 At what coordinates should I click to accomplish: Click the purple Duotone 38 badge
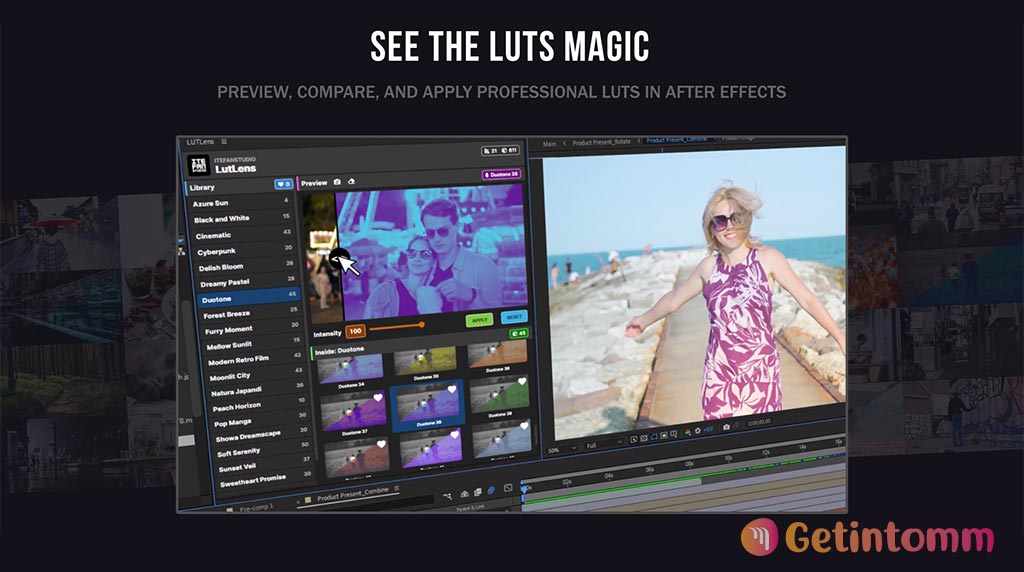pyautogui.click(x=501, y=174)
